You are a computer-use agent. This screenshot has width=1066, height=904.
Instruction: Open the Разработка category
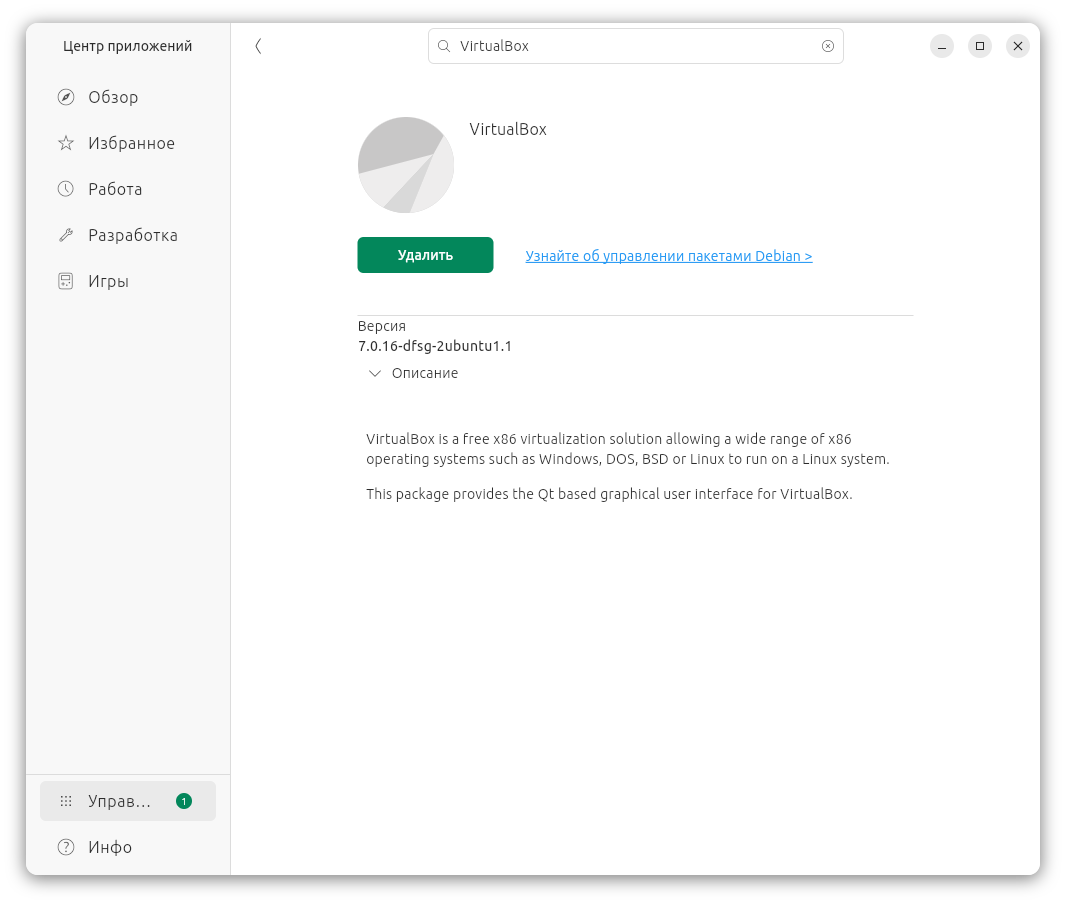[x=128, y=235]
